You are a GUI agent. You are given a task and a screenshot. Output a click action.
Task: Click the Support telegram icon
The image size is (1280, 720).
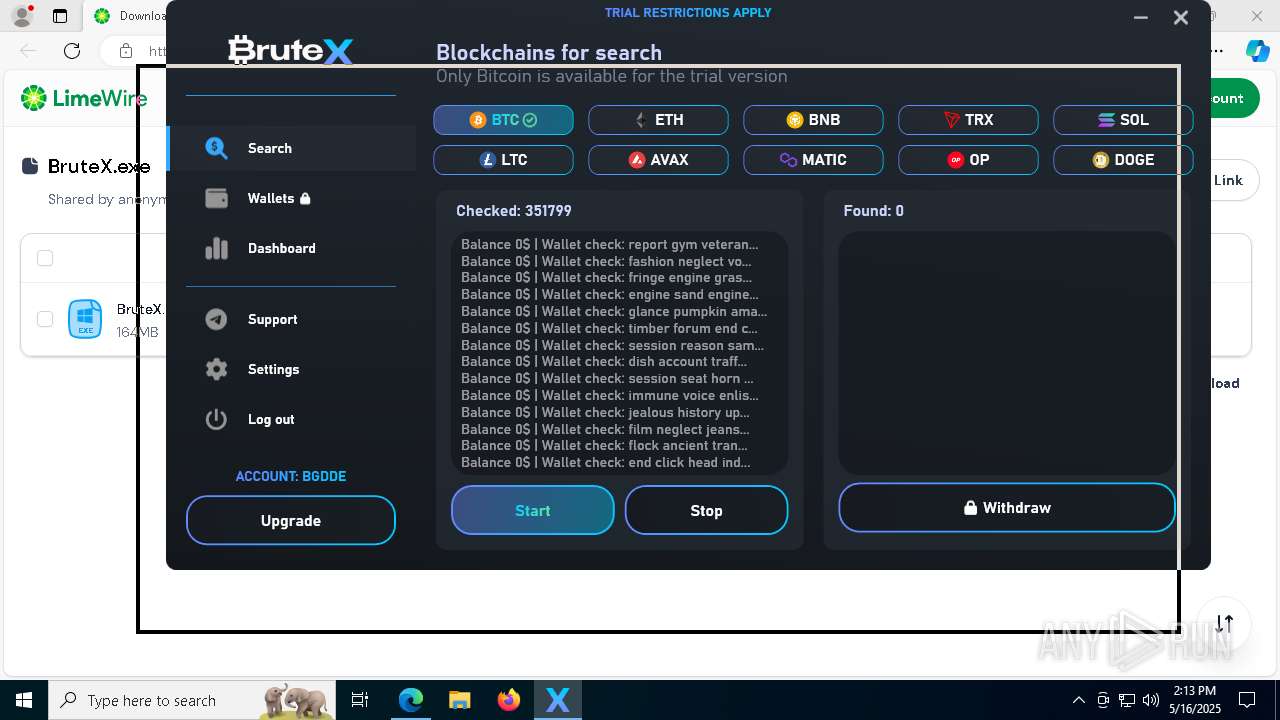click(x=216, y=319)
